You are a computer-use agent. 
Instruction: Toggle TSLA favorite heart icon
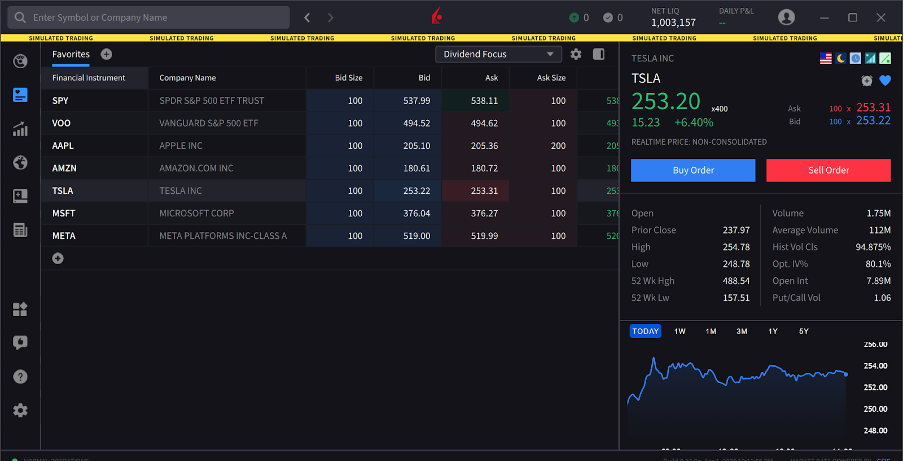click(x=885, y=81)
